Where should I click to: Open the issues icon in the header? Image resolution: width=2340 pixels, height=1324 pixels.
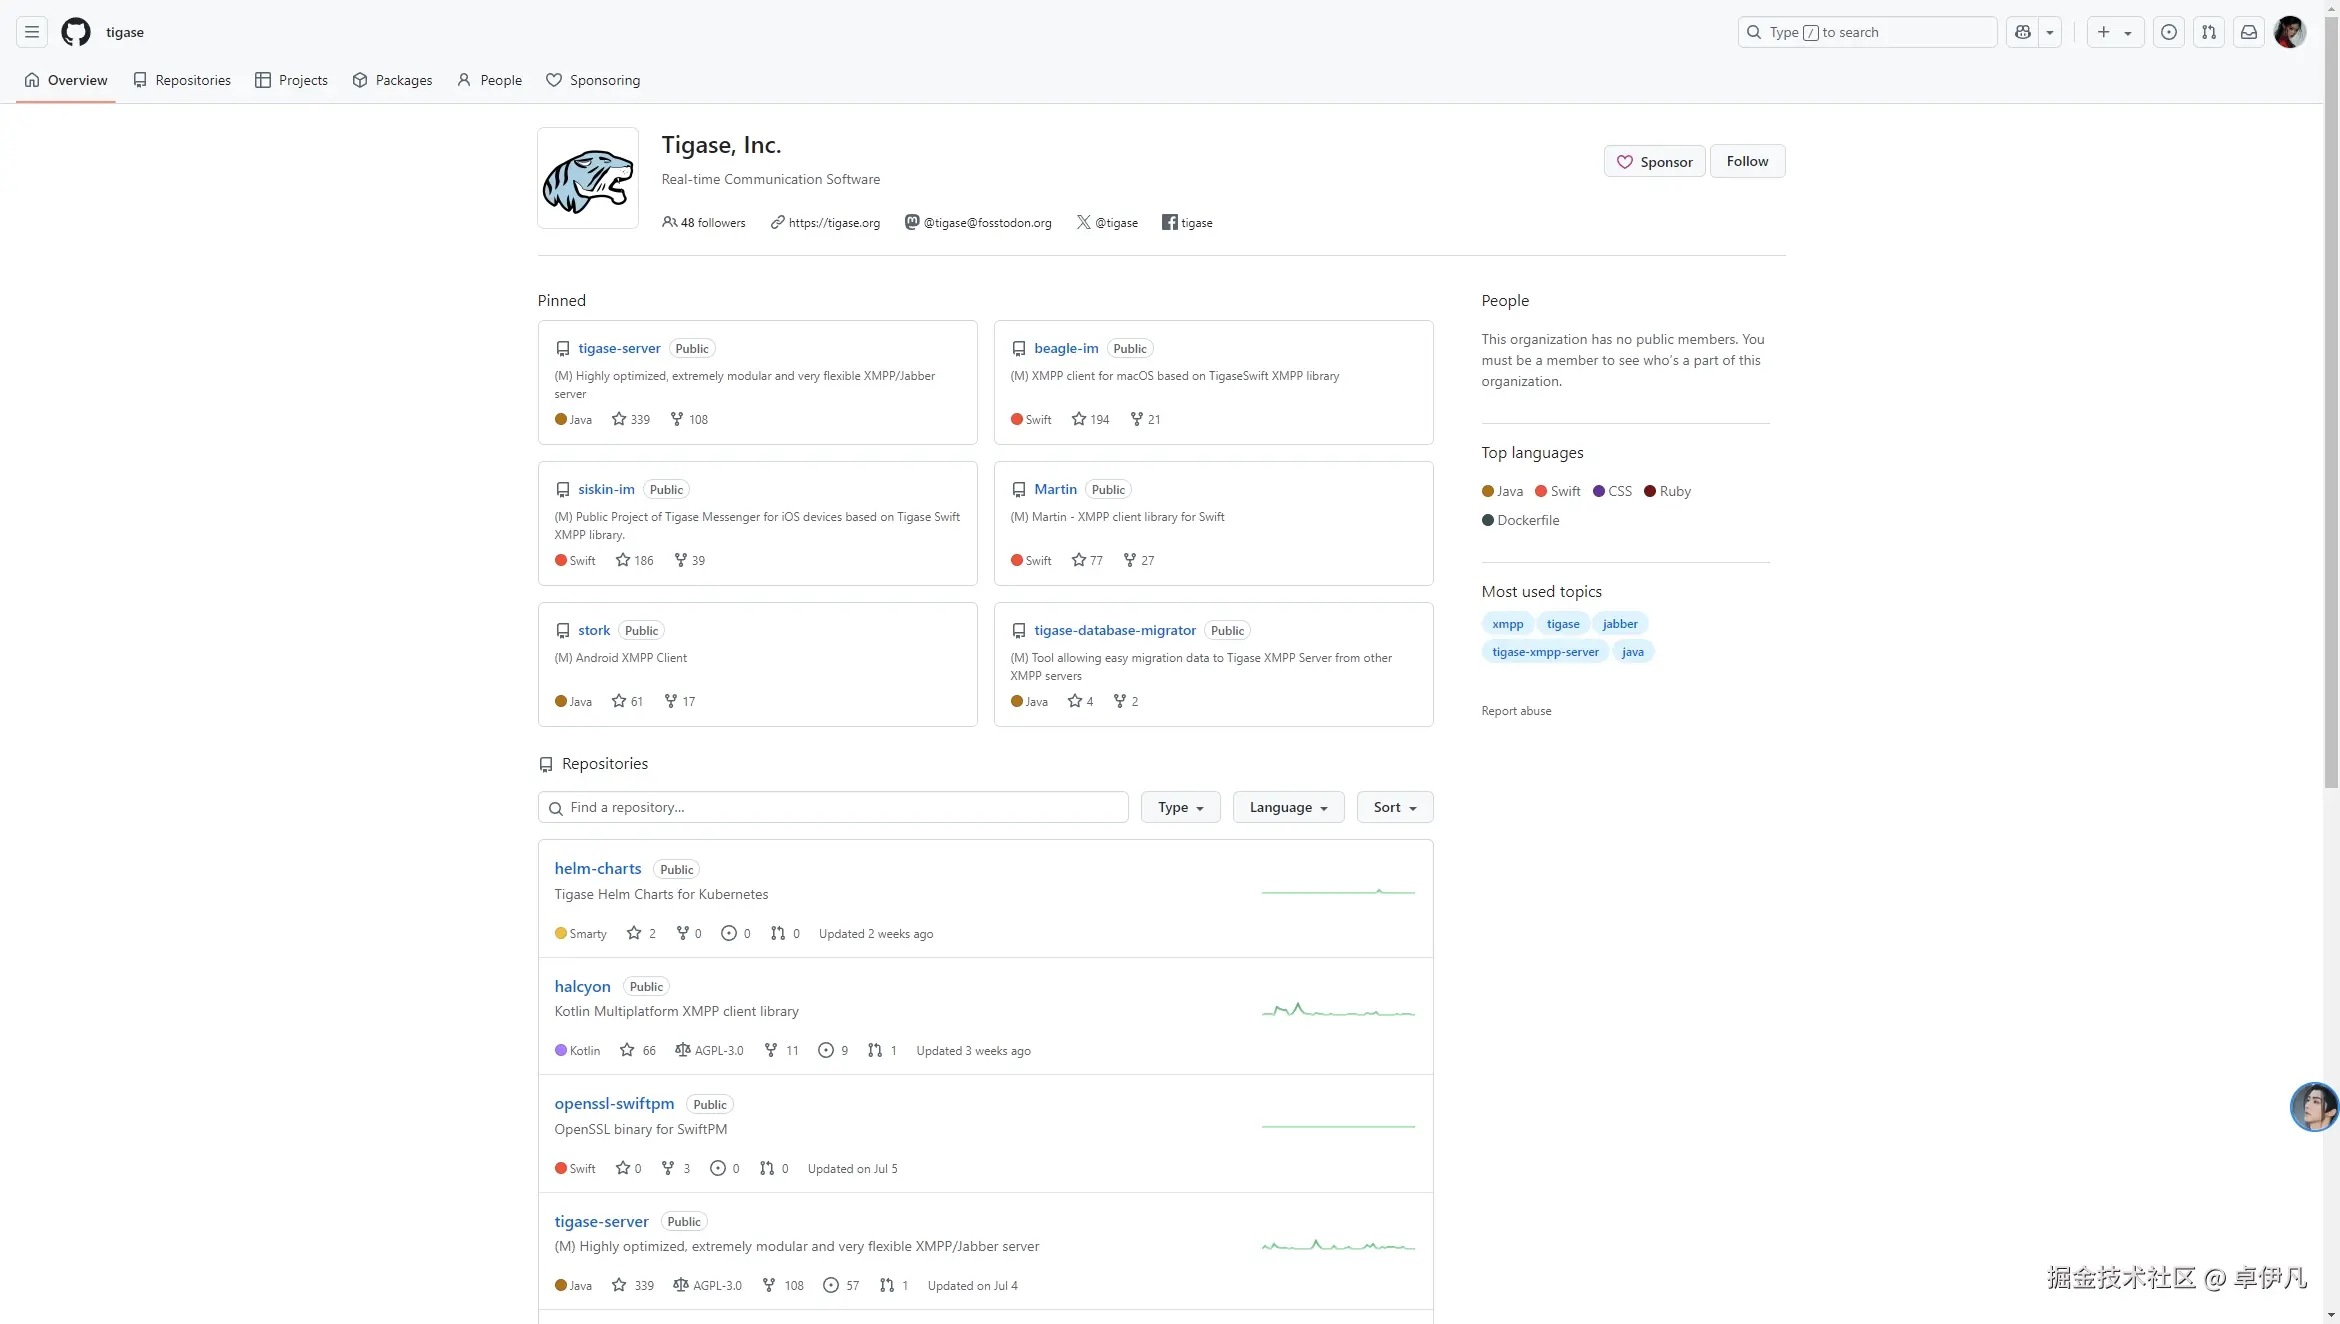click(2168, 32)
